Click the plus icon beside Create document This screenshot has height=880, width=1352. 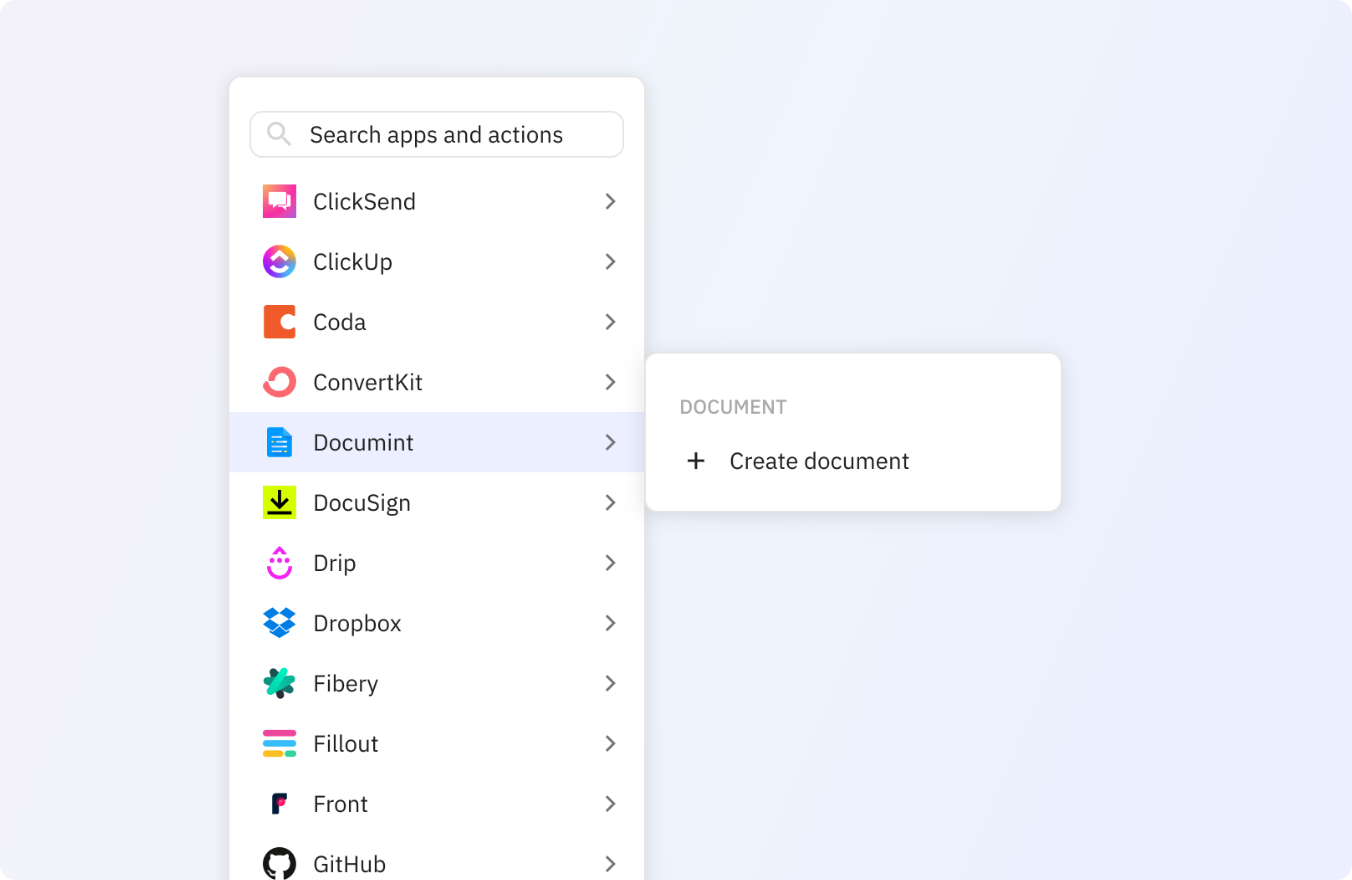(x=696, y=461)
